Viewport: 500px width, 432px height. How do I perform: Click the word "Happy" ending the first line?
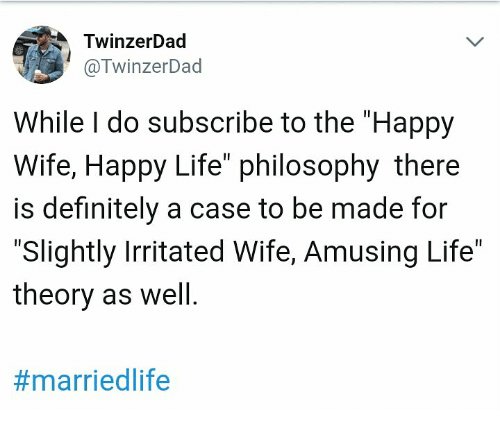(413, 125)
